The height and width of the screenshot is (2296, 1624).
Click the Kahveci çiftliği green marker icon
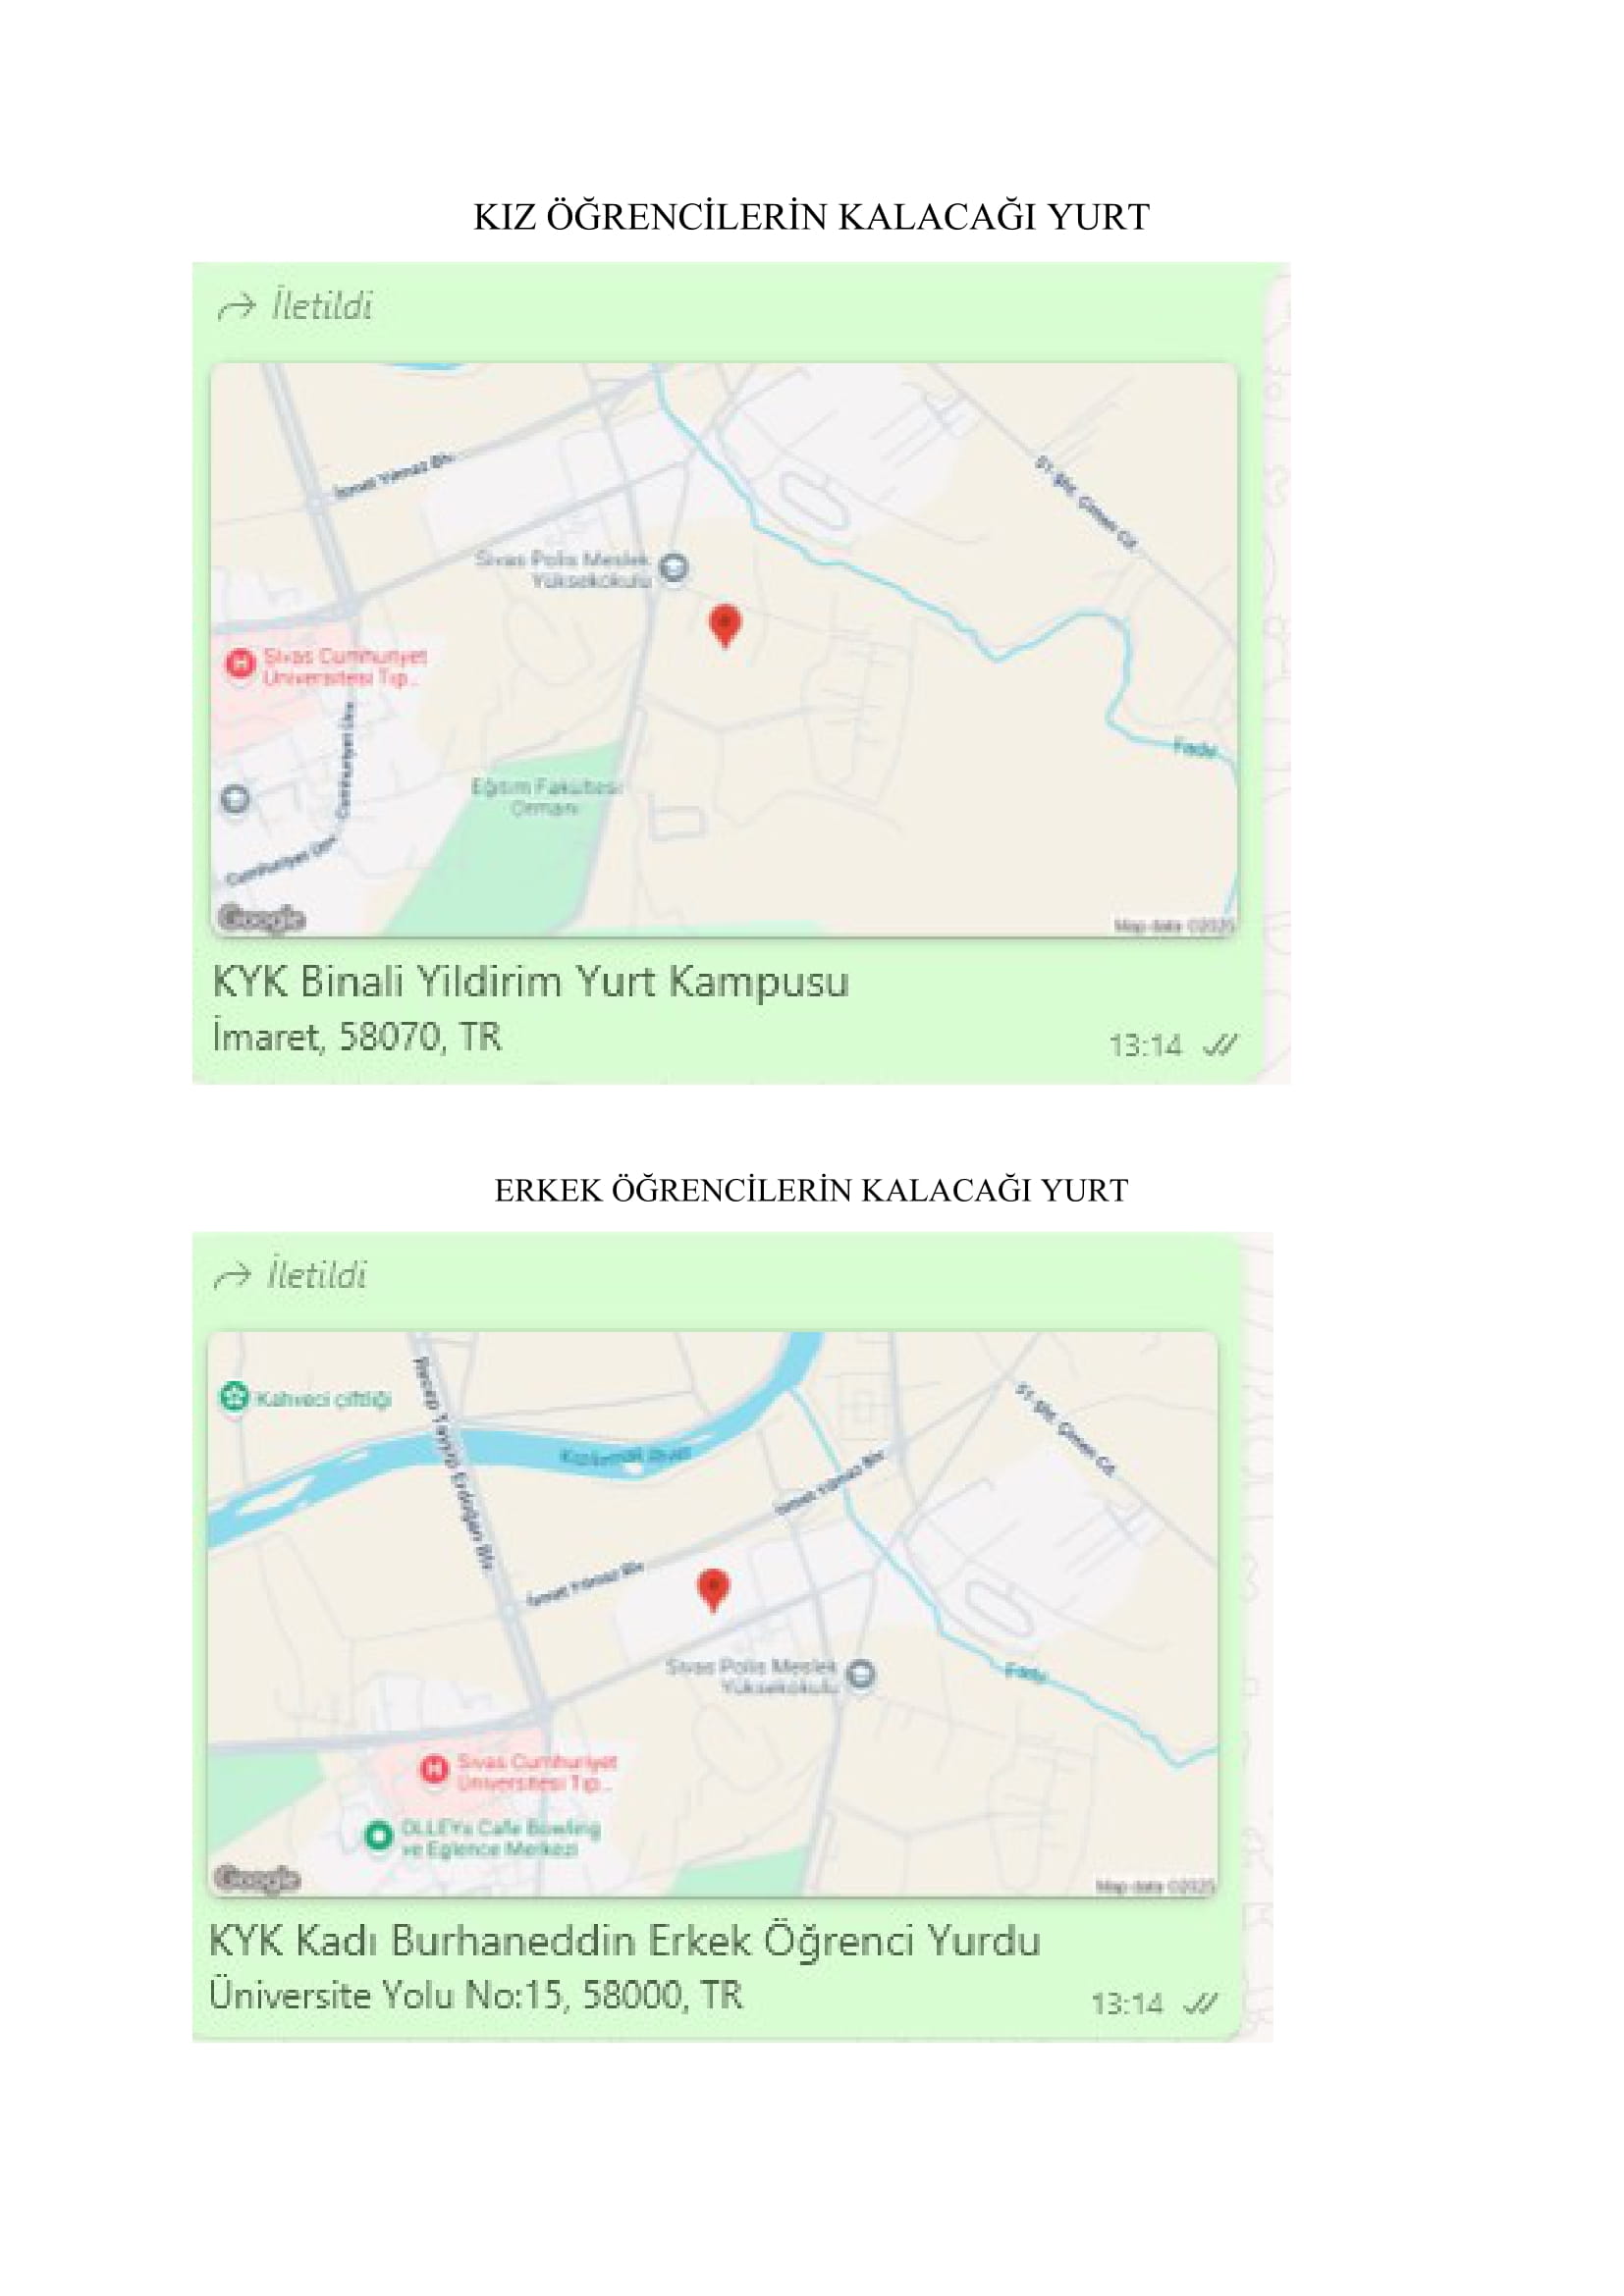pos(234,1396)
